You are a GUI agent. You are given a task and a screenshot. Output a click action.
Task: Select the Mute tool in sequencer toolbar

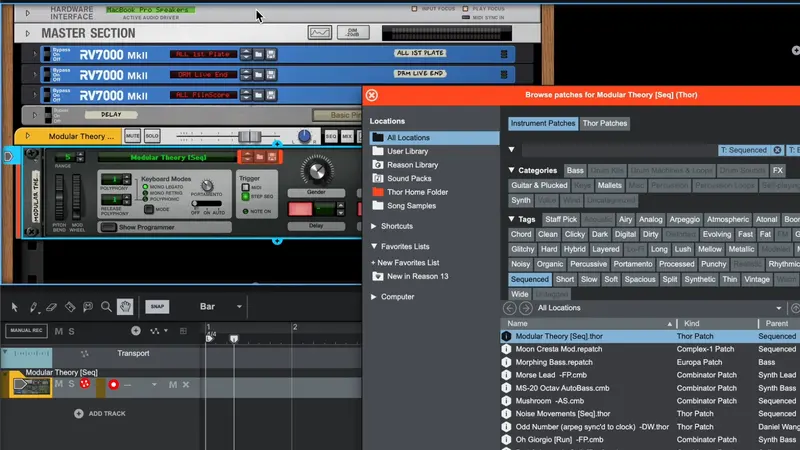pyautogui.click(x=88, y=307)
